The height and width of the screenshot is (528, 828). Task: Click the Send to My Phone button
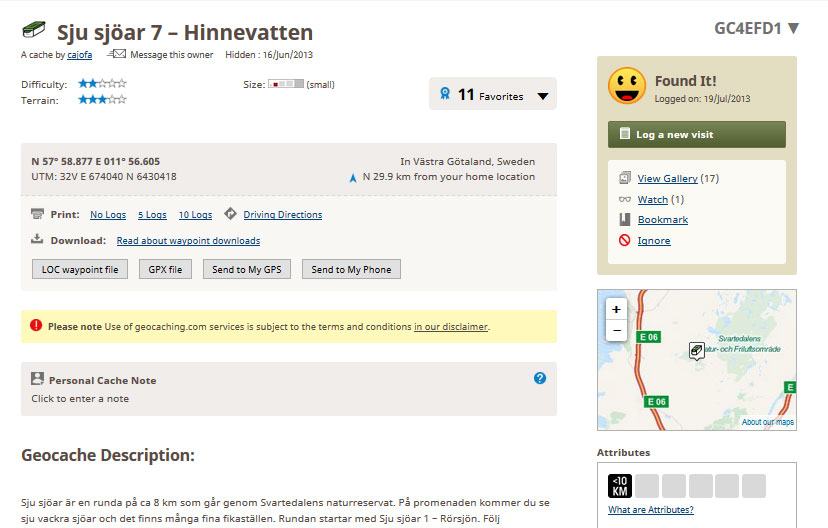[x=350, y=269]
